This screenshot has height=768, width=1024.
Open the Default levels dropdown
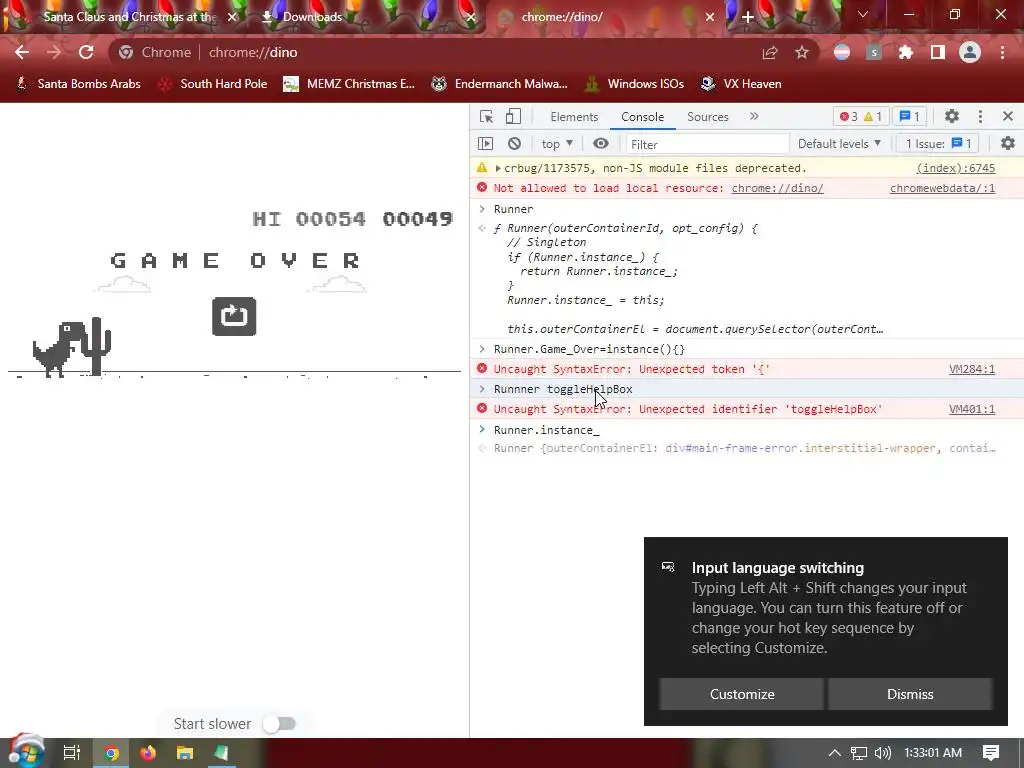(839, 144)
